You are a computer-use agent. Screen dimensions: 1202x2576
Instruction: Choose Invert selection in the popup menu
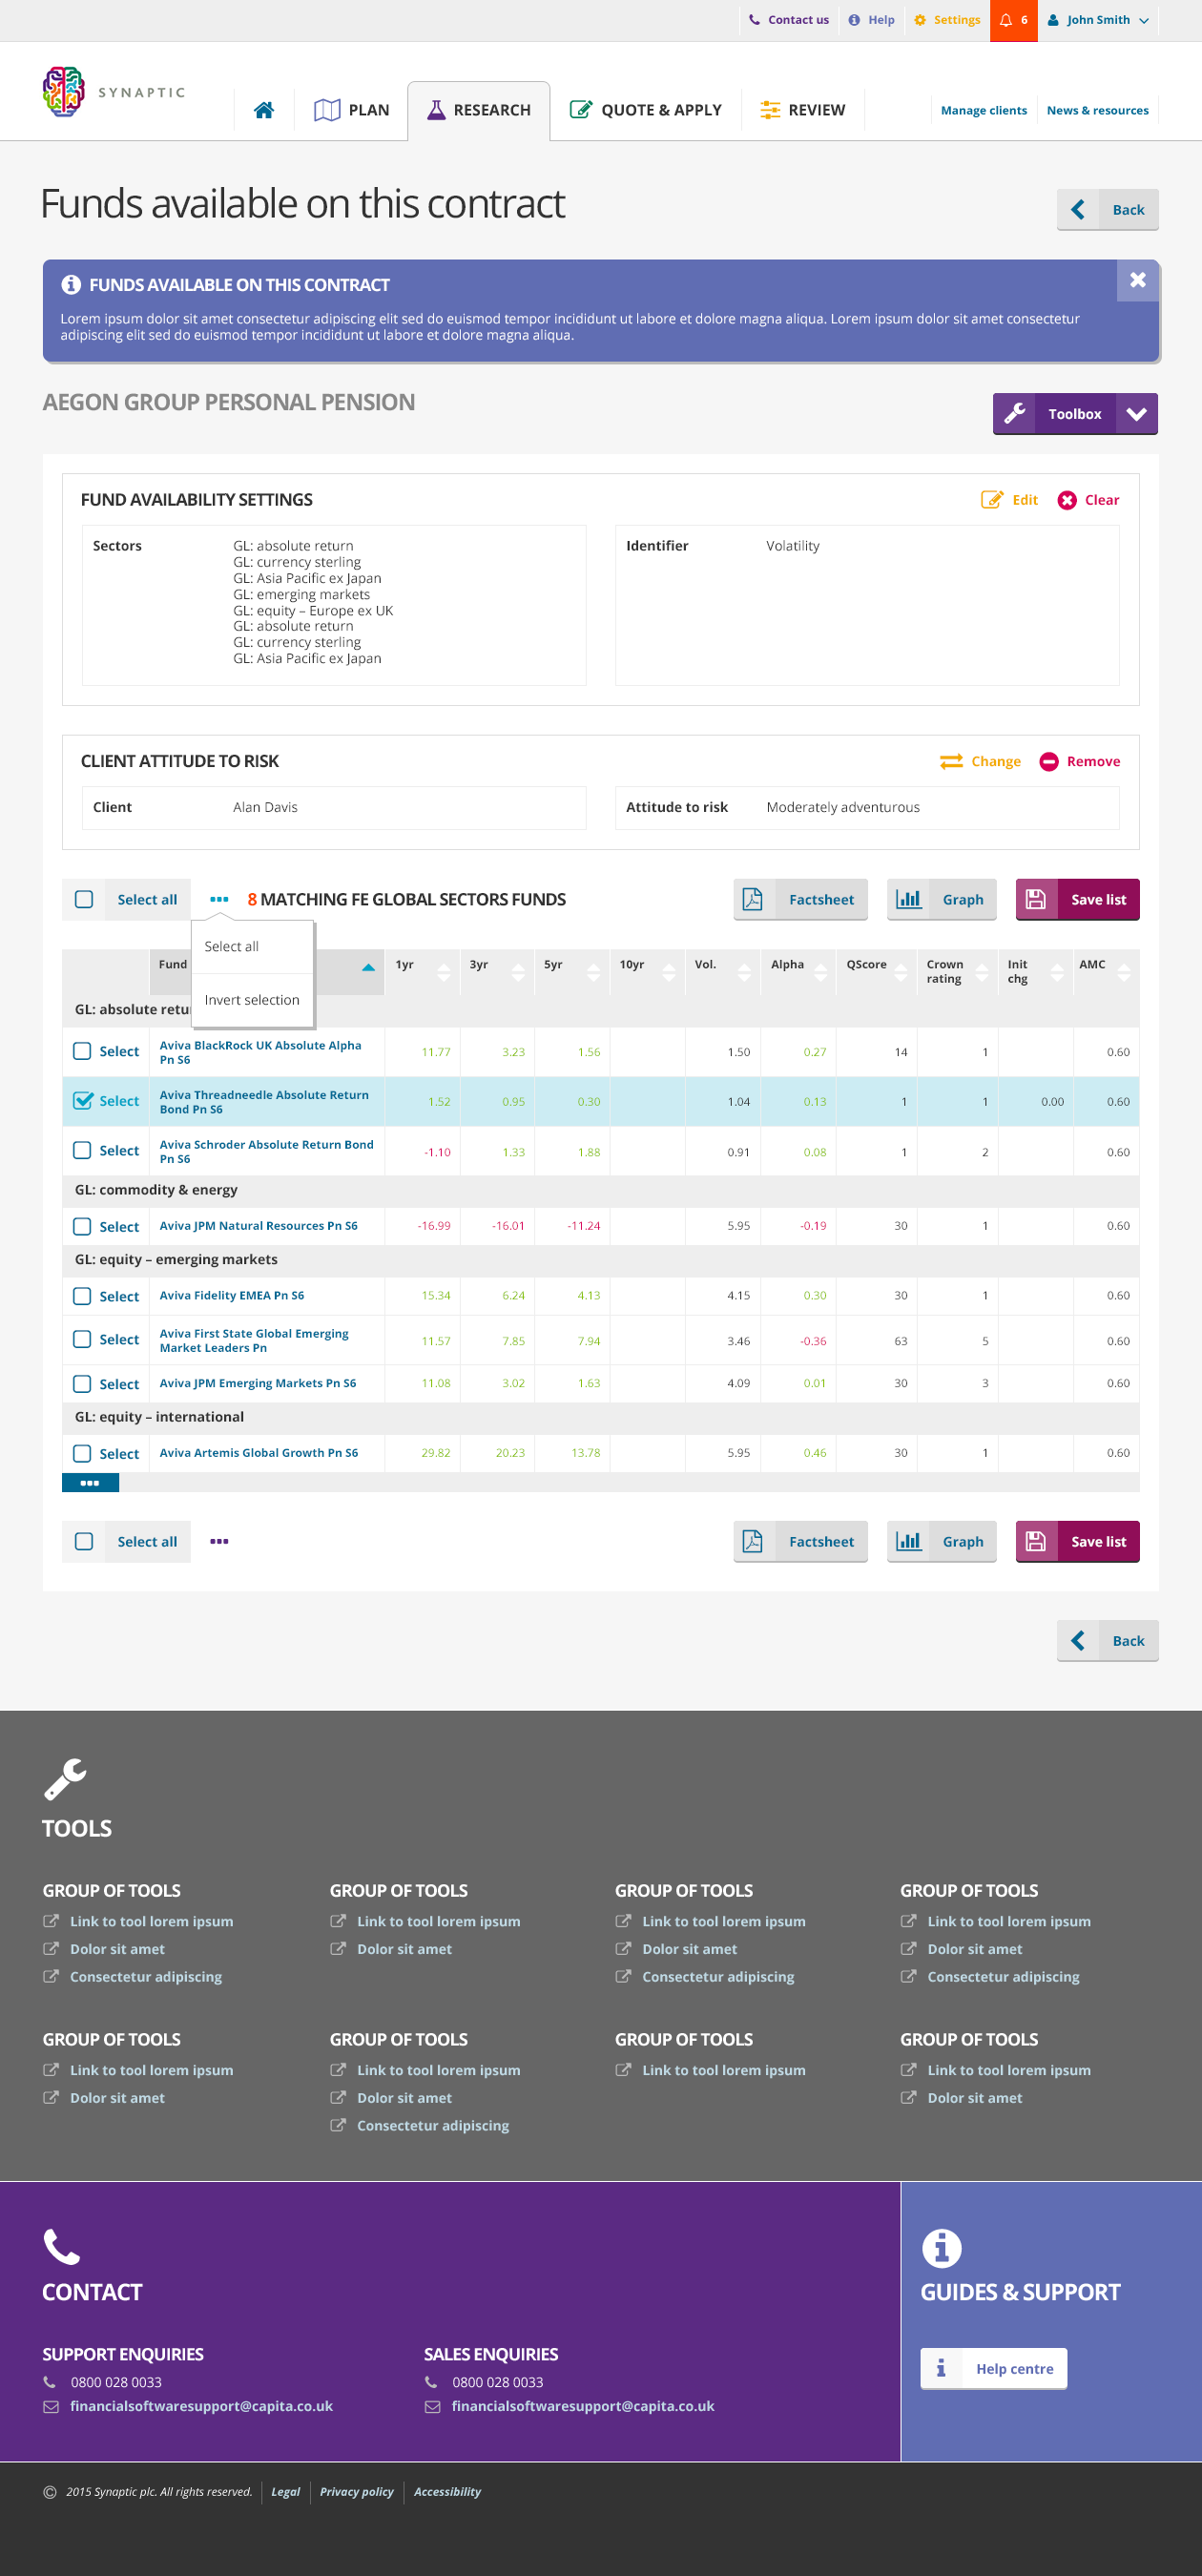(x=252, y=1000)
